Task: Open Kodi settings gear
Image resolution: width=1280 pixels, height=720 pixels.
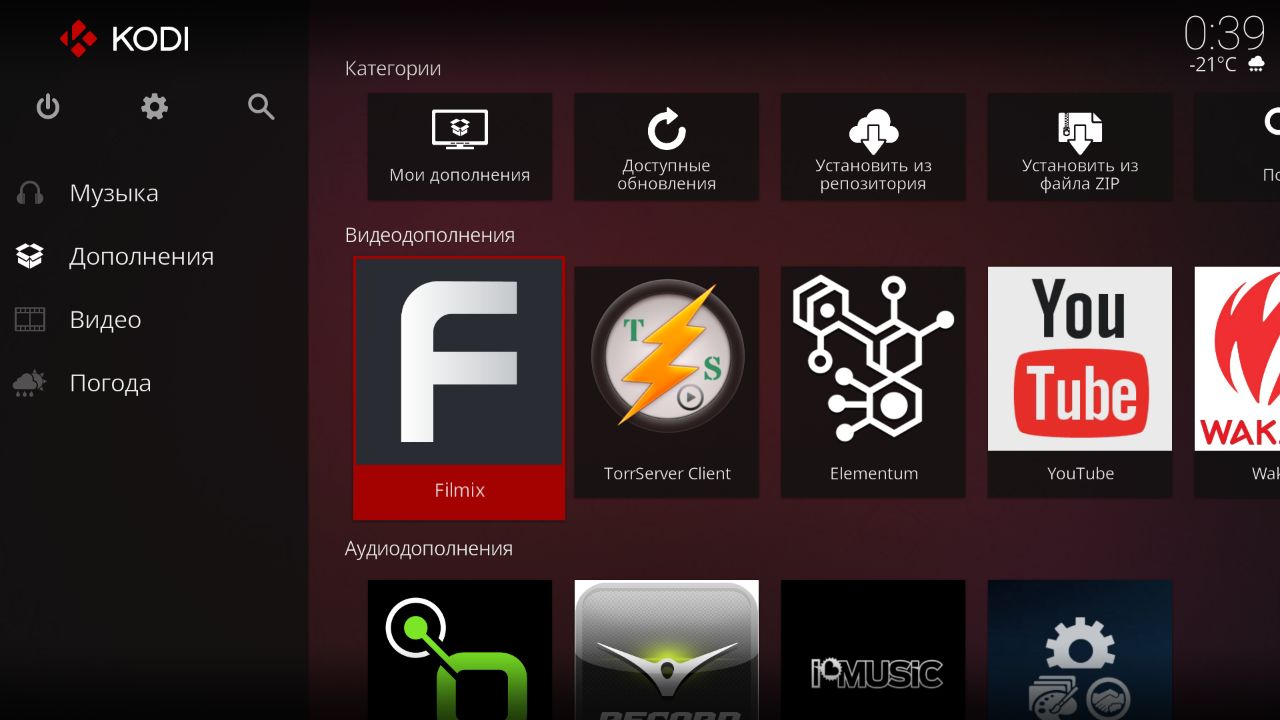Action: point(154,106)
